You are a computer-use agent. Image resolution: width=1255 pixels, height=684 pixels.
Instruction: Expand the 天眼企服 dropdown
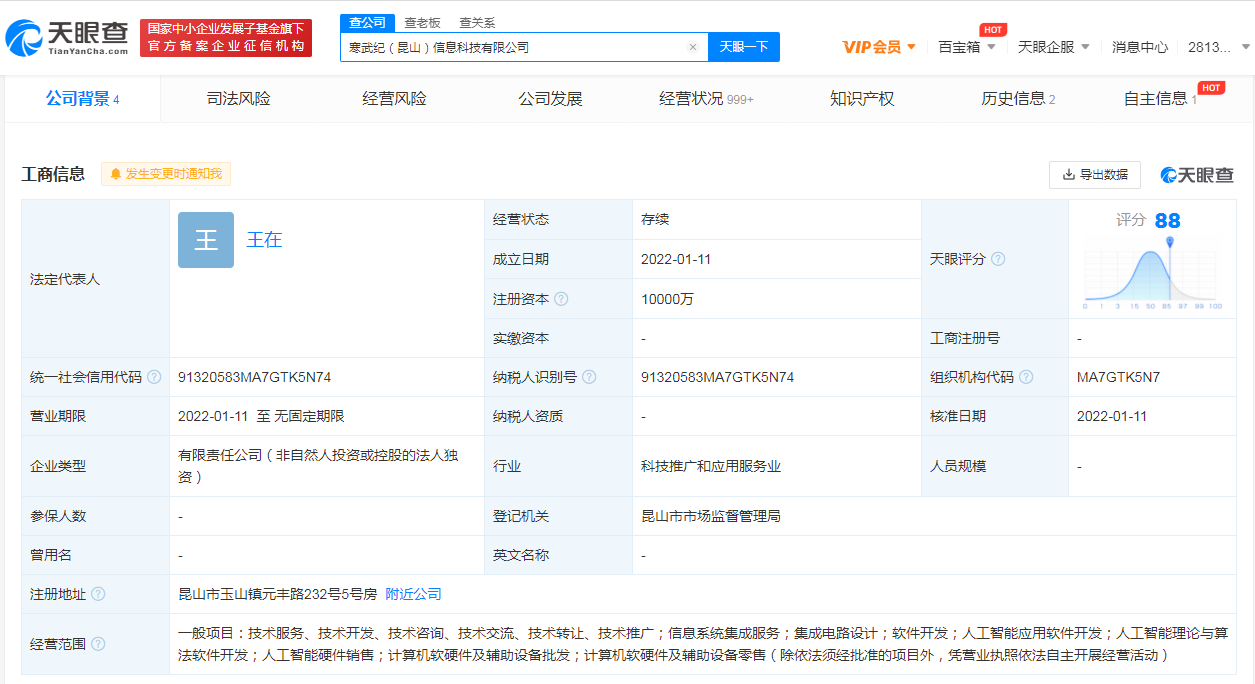(x=1053, y=47)
